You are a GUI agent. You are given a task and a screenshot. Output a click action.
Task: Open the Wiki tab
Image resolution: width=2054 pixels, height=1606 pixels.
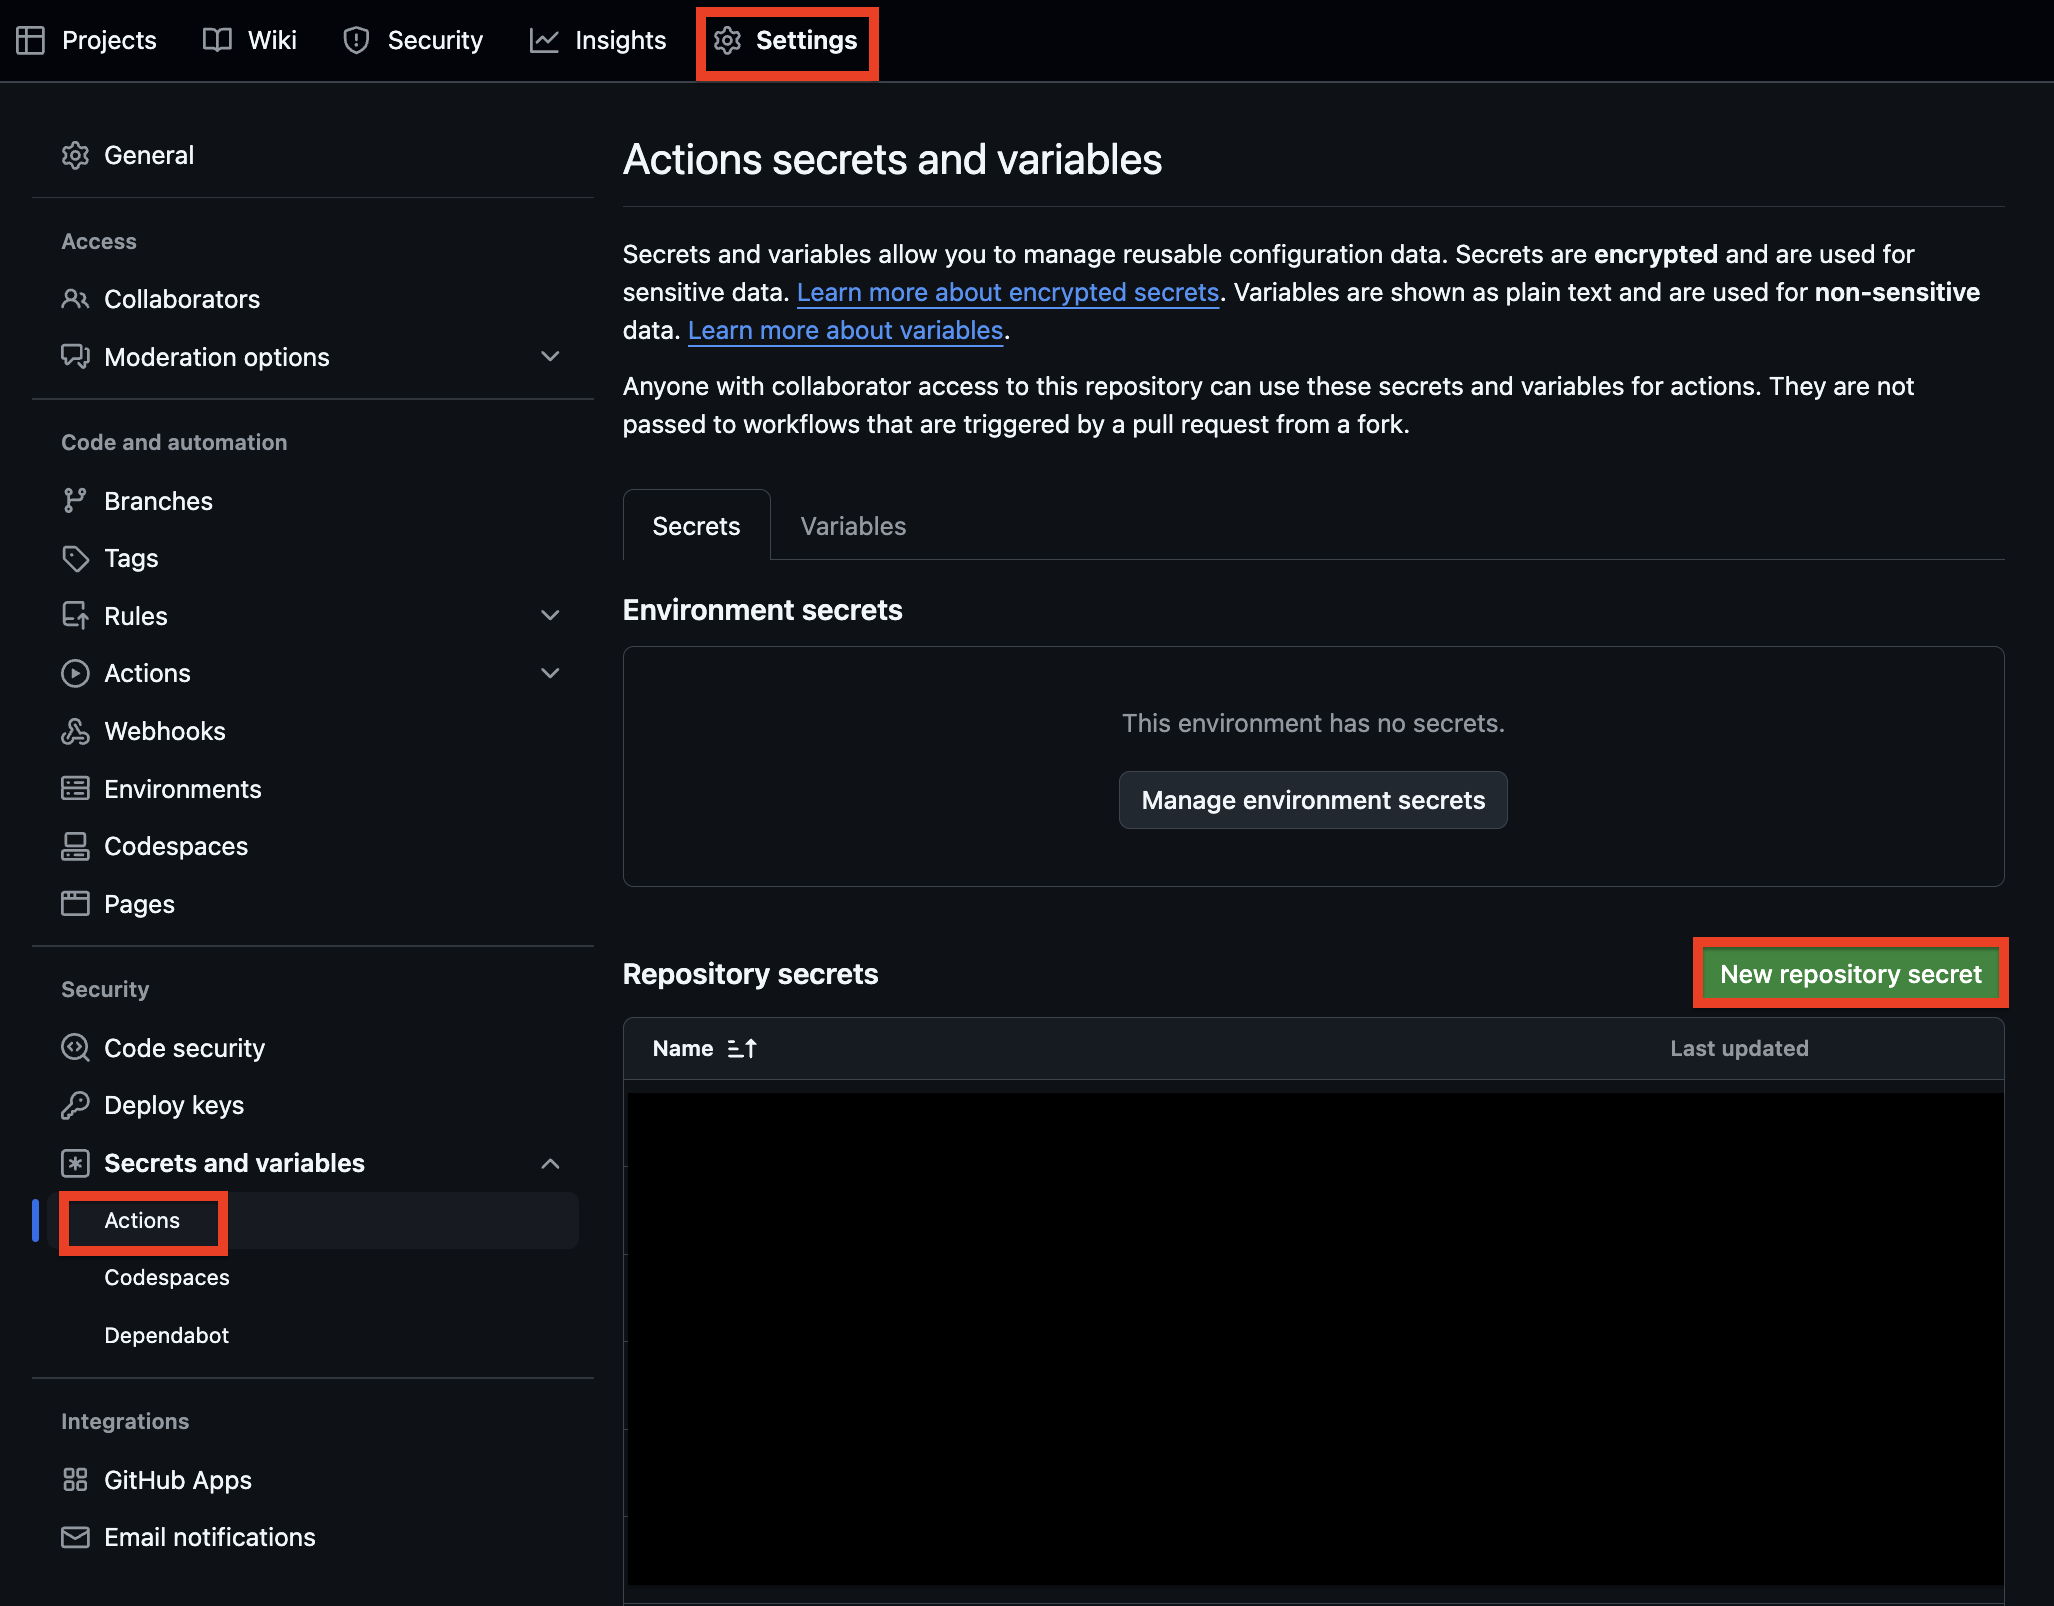250,40
